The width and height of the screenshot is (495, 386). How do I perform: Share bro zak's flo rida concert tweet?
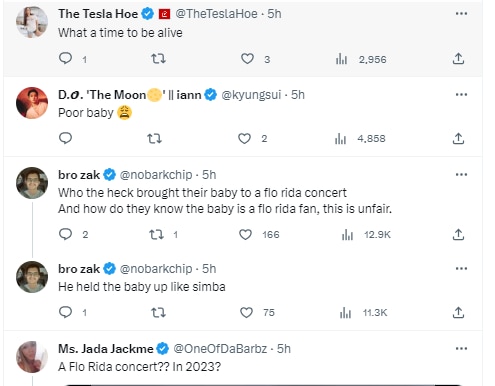click(x=458, y=235)
